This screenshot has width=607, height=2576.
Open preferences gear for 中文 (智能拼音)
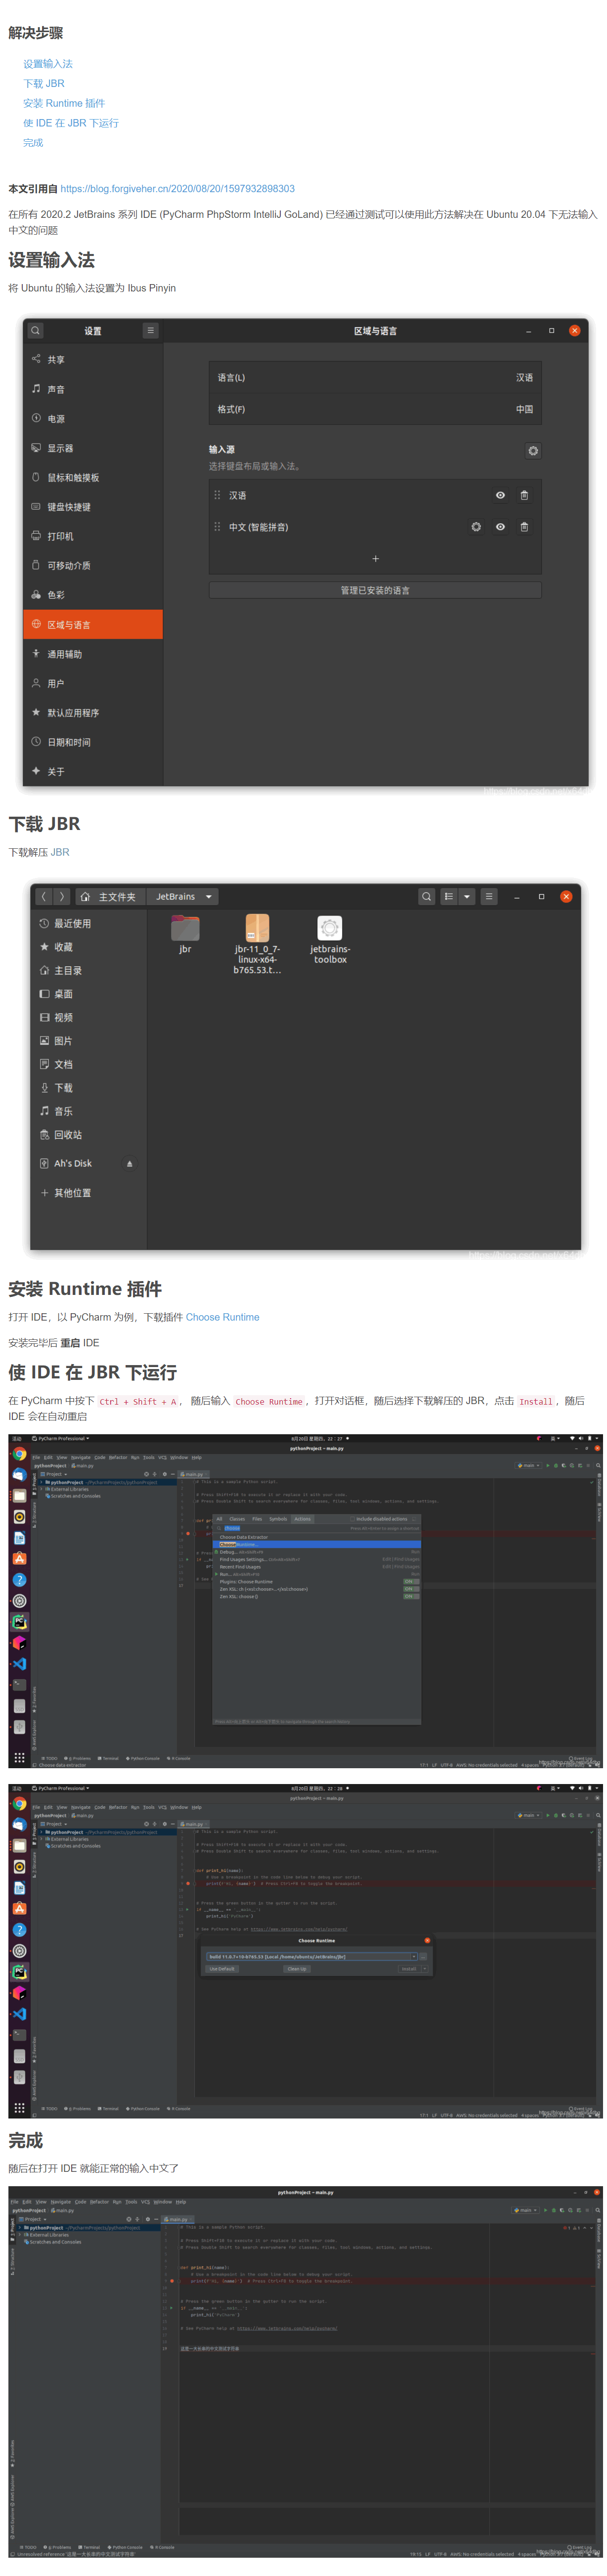(x=476, y=527)
